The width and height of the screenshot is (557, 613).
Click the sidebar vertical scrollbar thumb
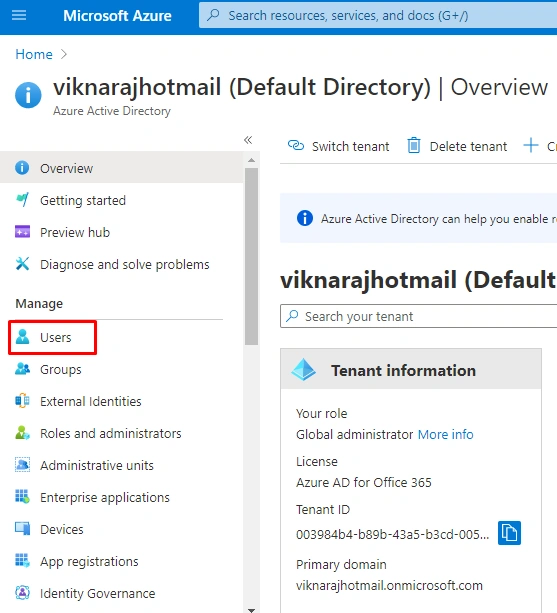(252, 256)
